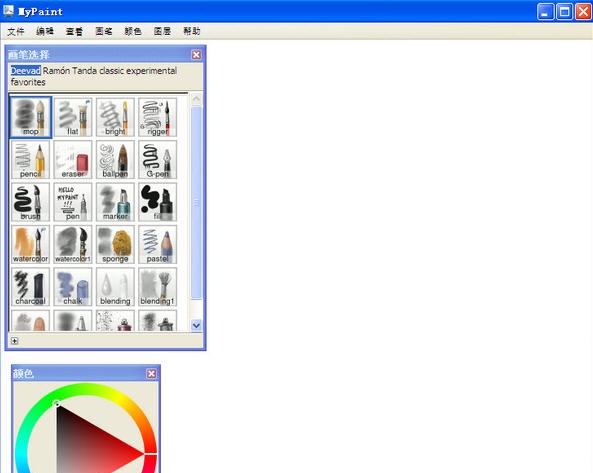
Task: Select the blue chalk brush
Action: click(x=73, y=287)
